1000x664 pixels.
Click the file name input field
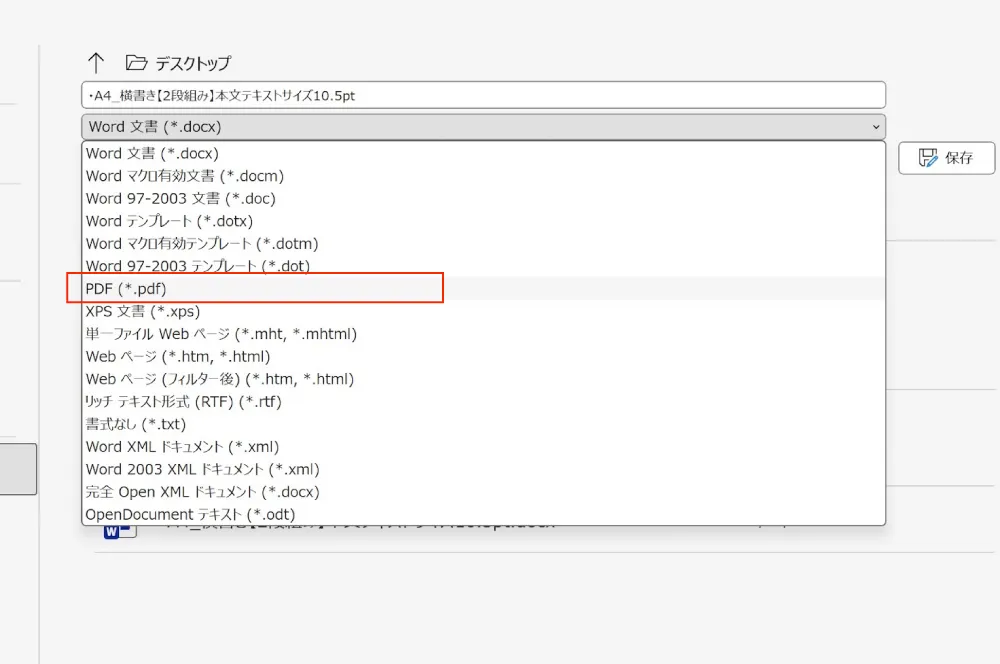pyautogui.click(x=483, y=95)
